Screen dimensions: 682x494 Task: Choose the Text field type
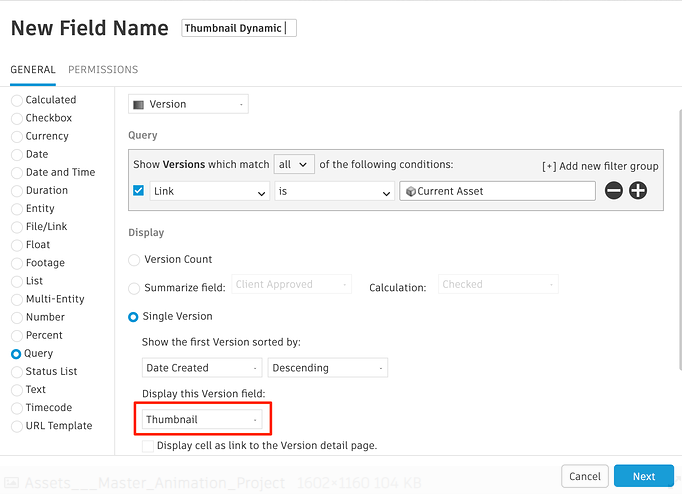[17, 390]
